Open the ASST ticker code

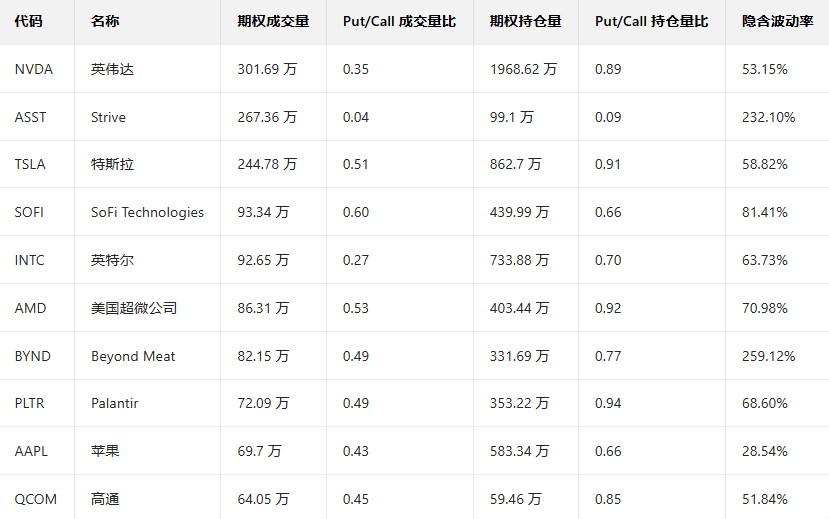pyautogui.click(x=31, y=117)
